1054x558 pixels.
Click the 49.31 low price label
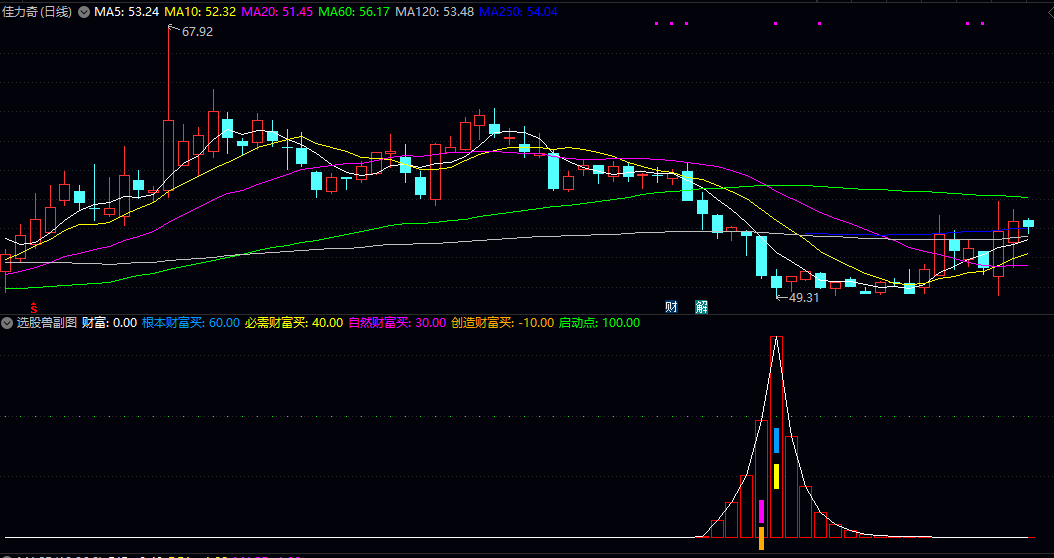[803, 297]
